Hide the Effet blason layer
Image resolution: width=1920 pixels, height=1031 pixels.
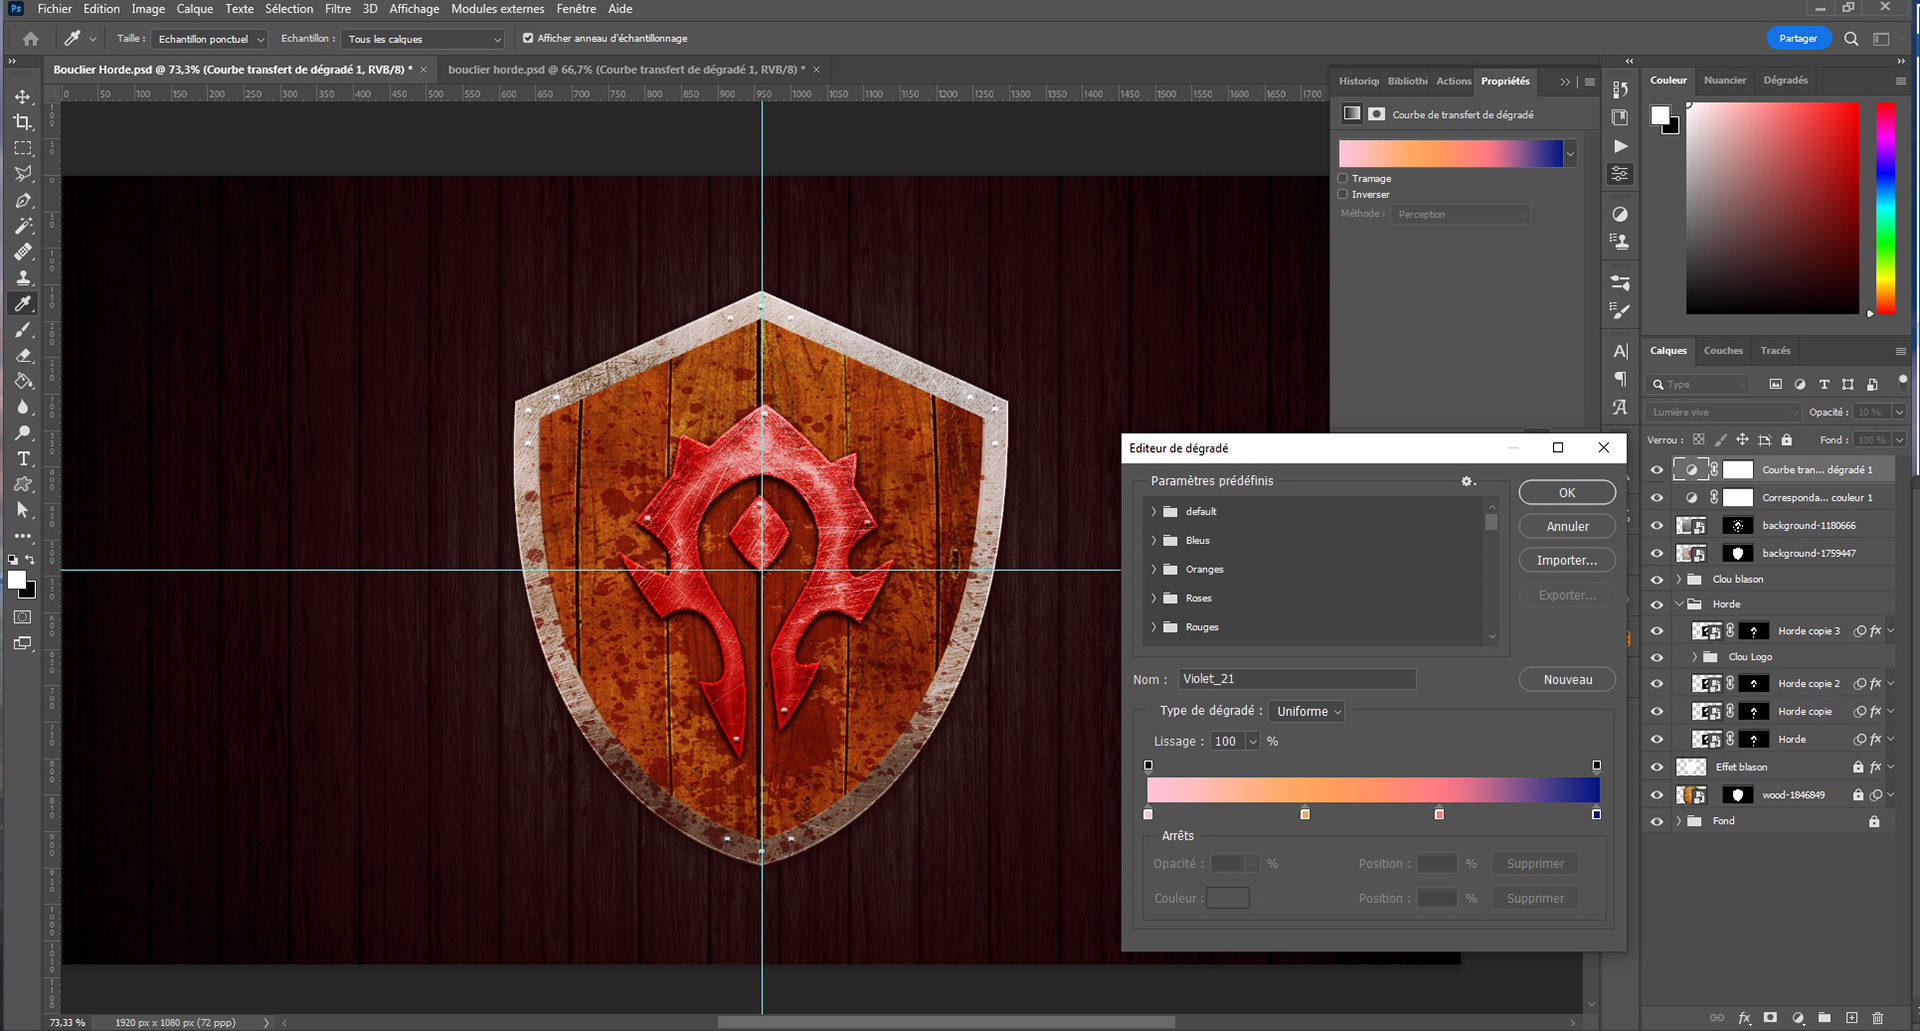pyautogui.click(x=1657, y=768)
